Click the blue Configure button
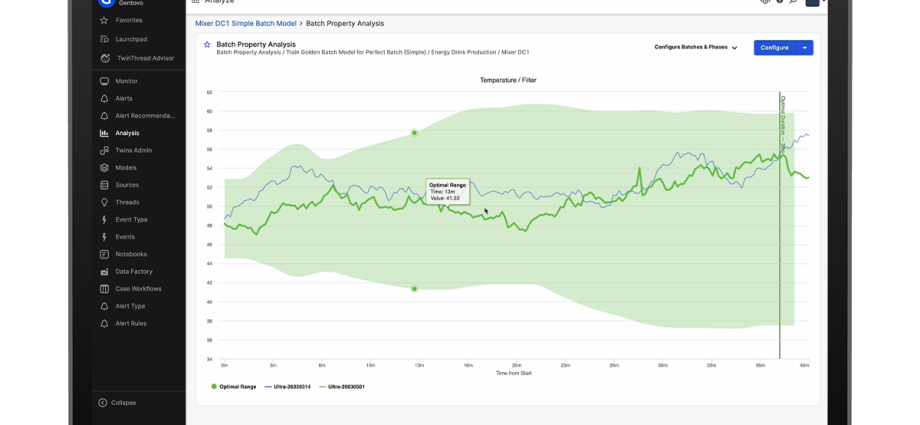920x425 pixels. [774, 47]
